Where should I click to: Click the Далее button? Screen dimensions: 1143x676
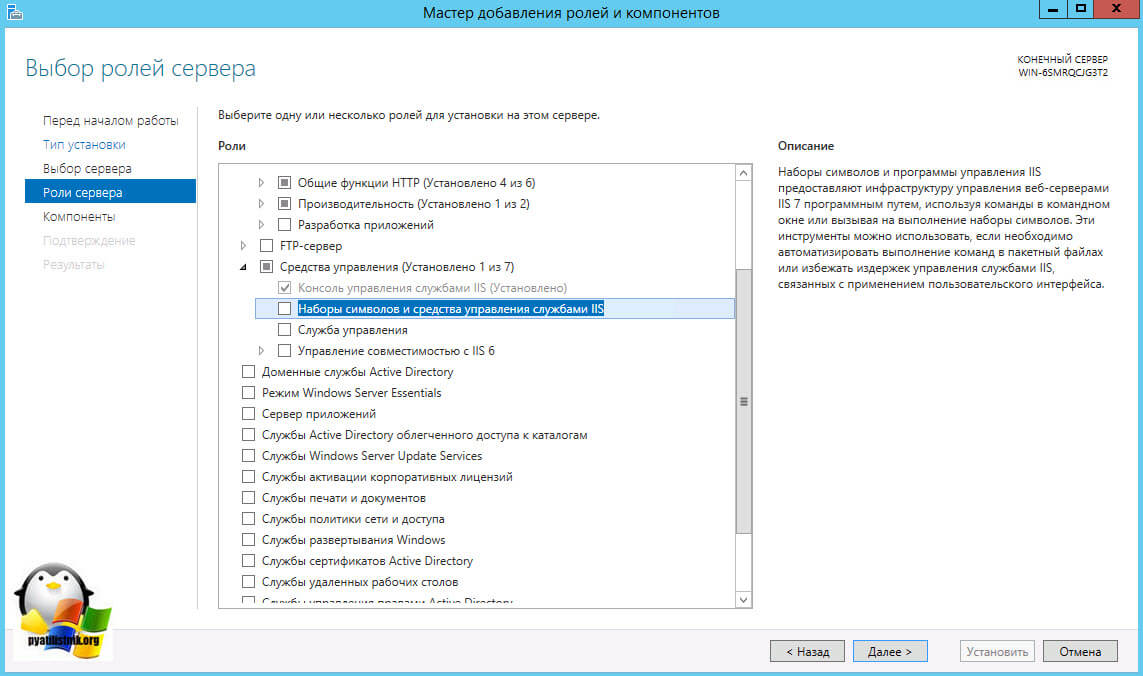890,651
